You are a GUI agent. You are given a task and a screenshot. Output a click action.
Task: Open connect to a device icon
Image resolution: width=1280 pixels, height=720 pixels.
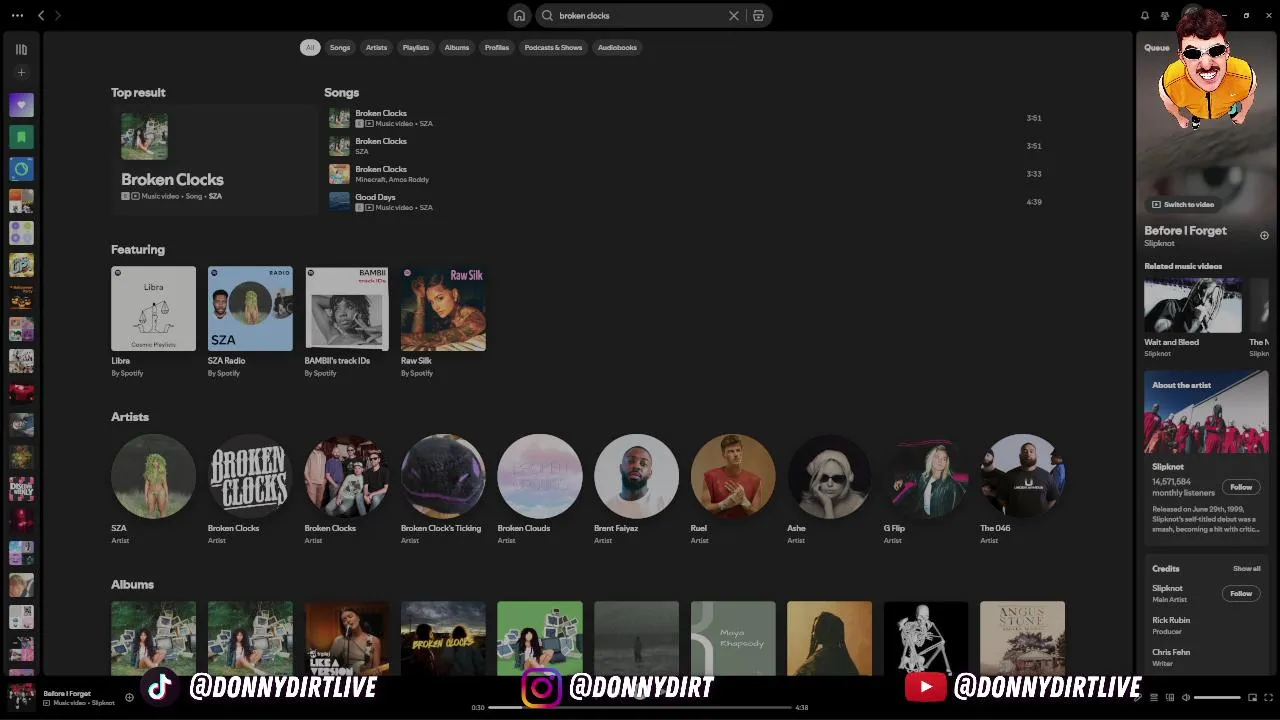pyautogui.click(x=1169, y=697)
